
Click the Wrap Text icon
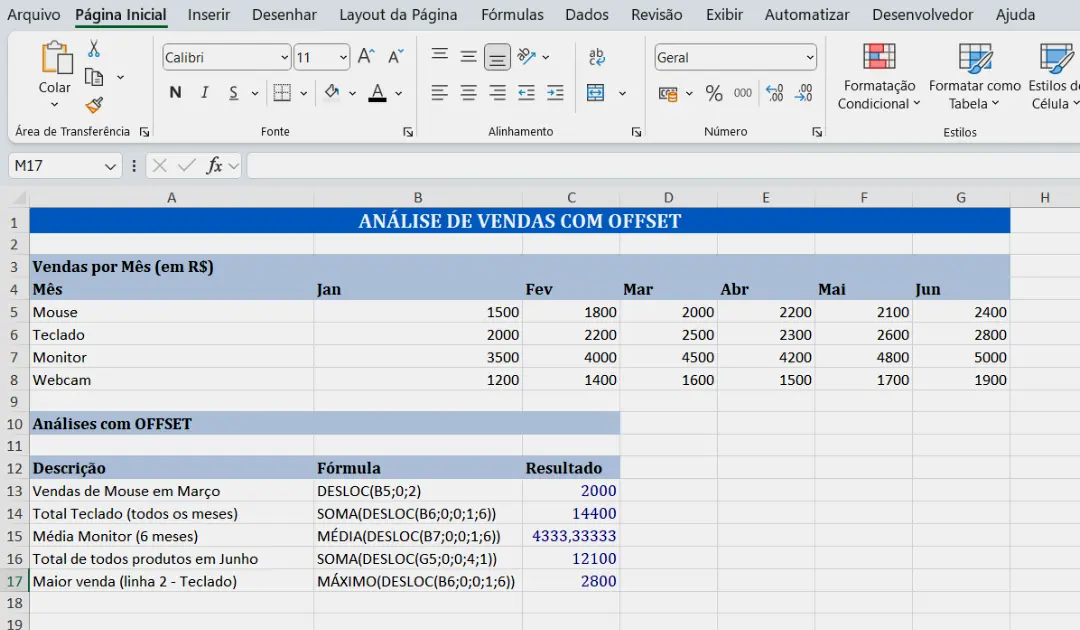click(x=597, y=57)
